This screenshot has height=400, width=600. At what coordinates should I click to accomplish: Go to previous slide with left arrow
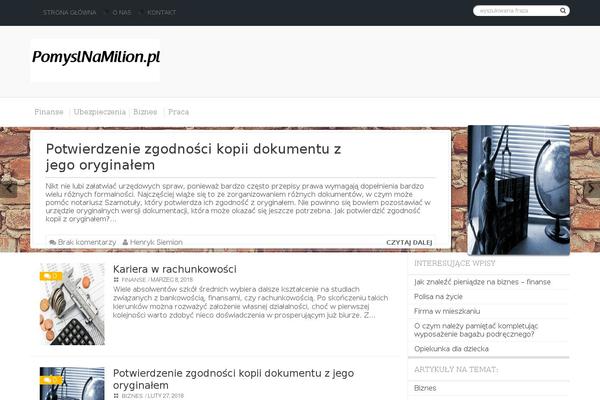8,188
